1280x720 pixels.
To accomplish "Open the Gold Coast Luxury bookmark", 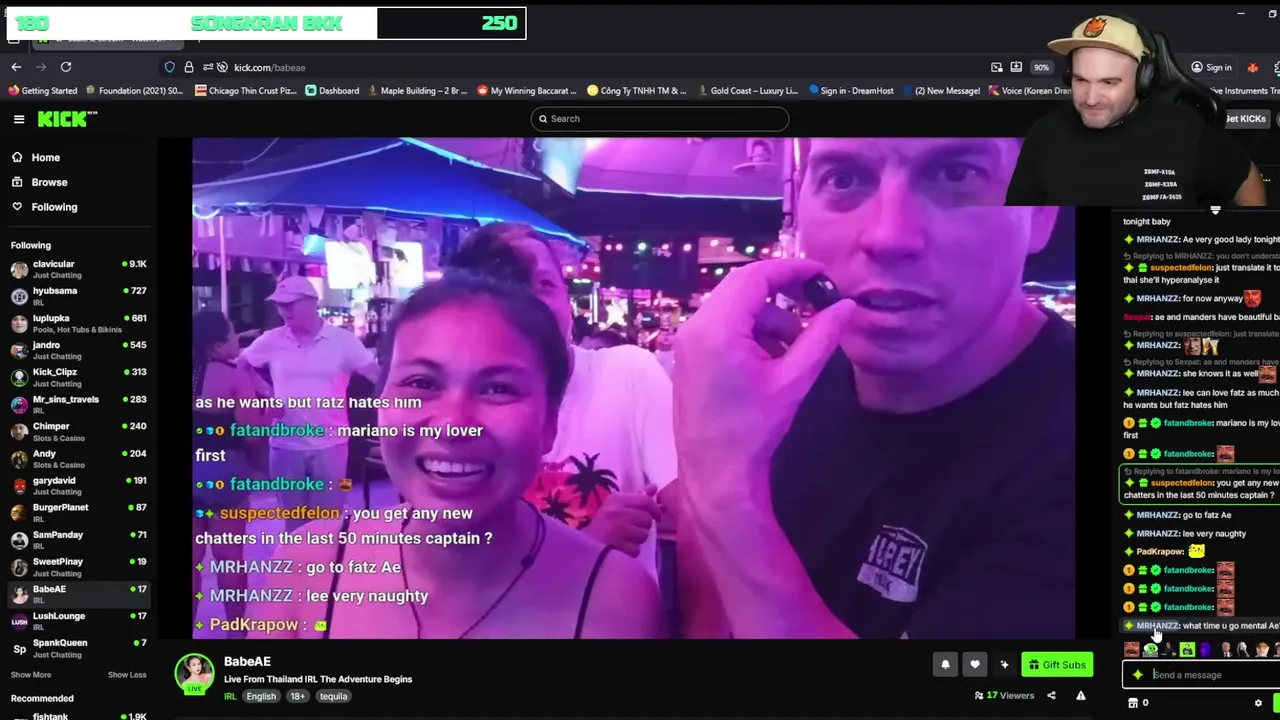I will (x=747, y=90).
